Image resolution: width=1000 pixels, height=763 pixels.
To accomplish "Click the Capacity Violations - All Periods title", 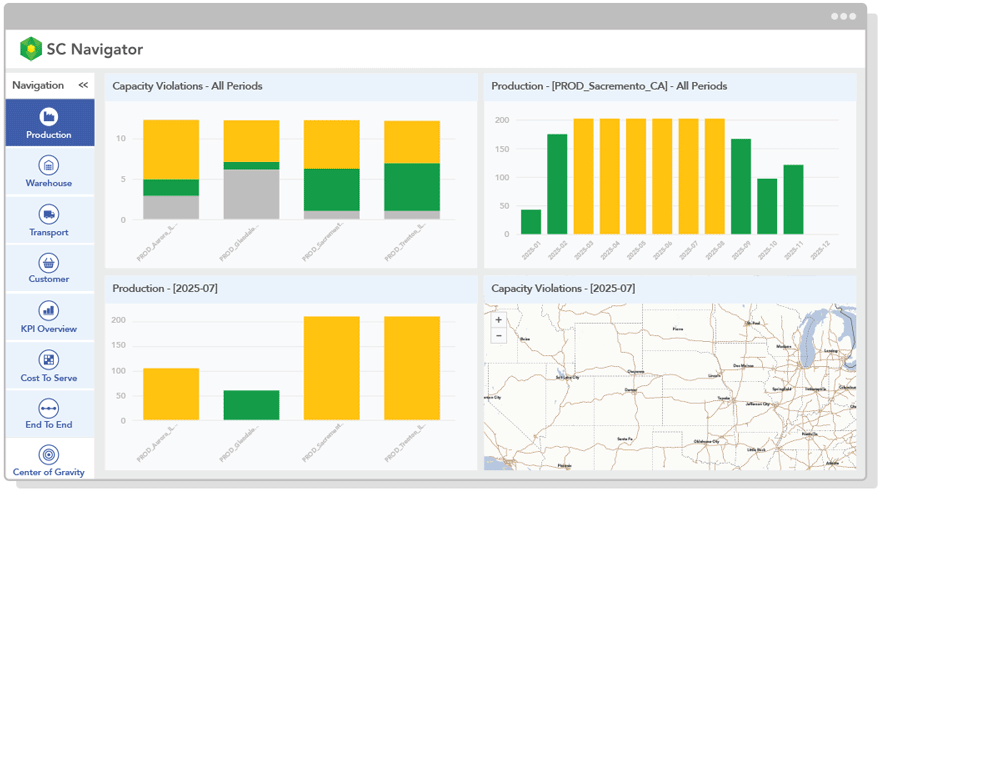I will click(187, 86).
